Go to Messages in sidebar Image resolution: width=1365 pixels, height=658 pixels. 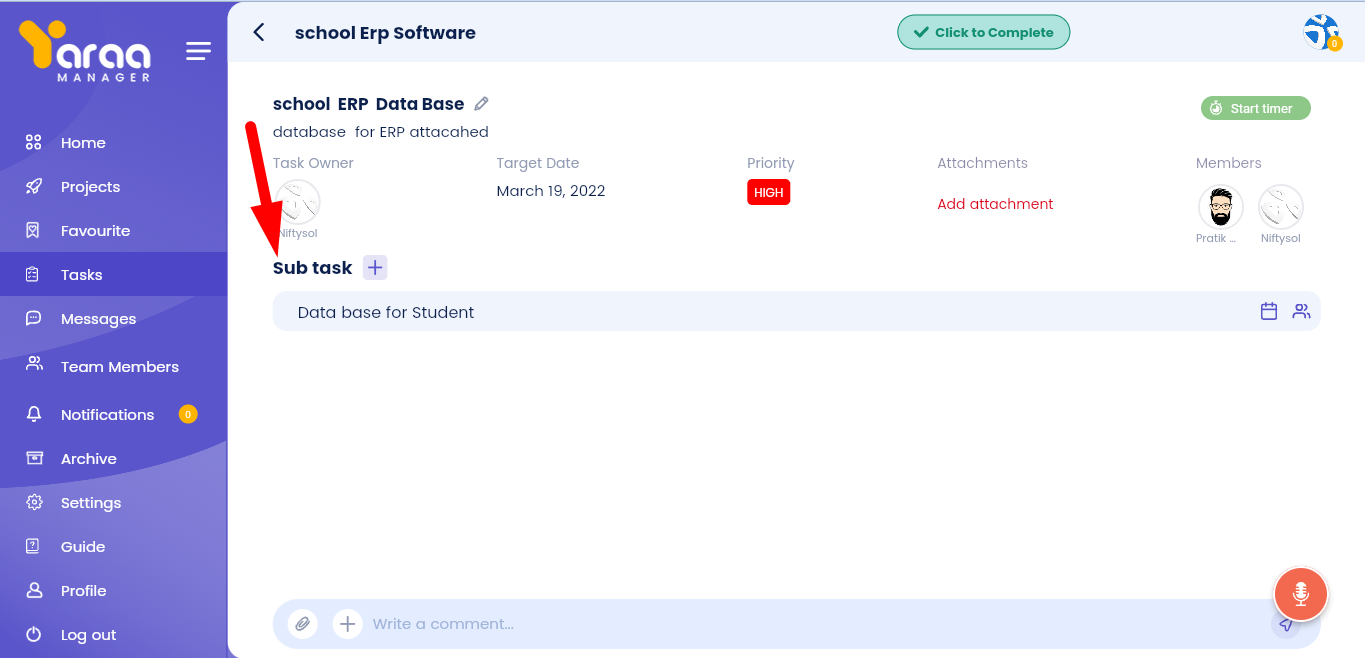(98, 319)
